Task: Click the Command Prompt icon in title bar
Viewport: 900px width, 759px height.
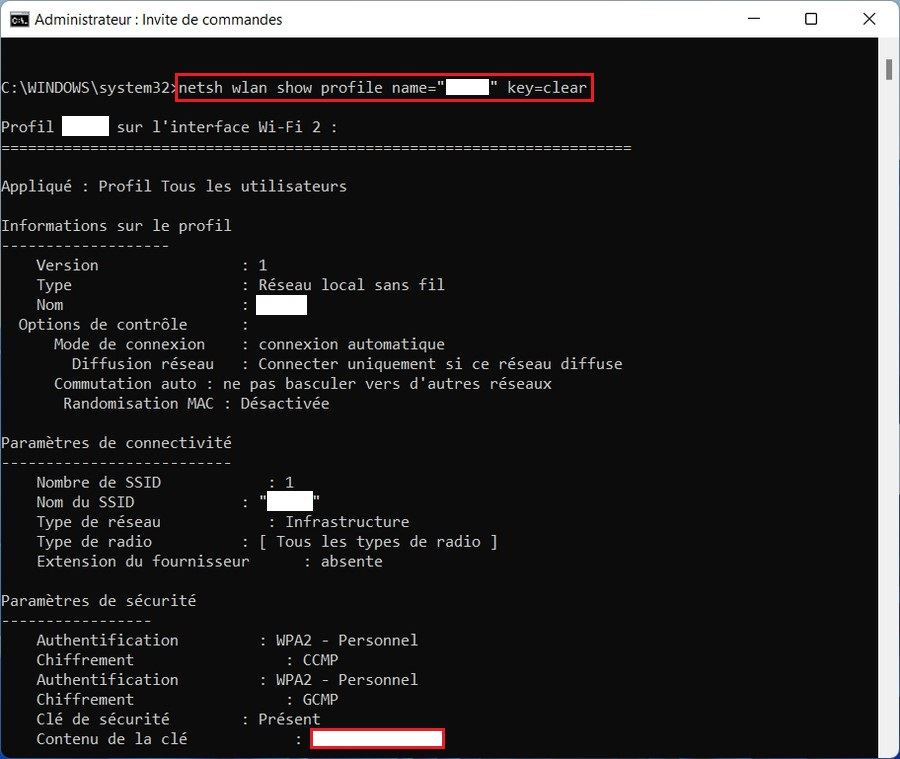Action: click(x=18, y=19)
